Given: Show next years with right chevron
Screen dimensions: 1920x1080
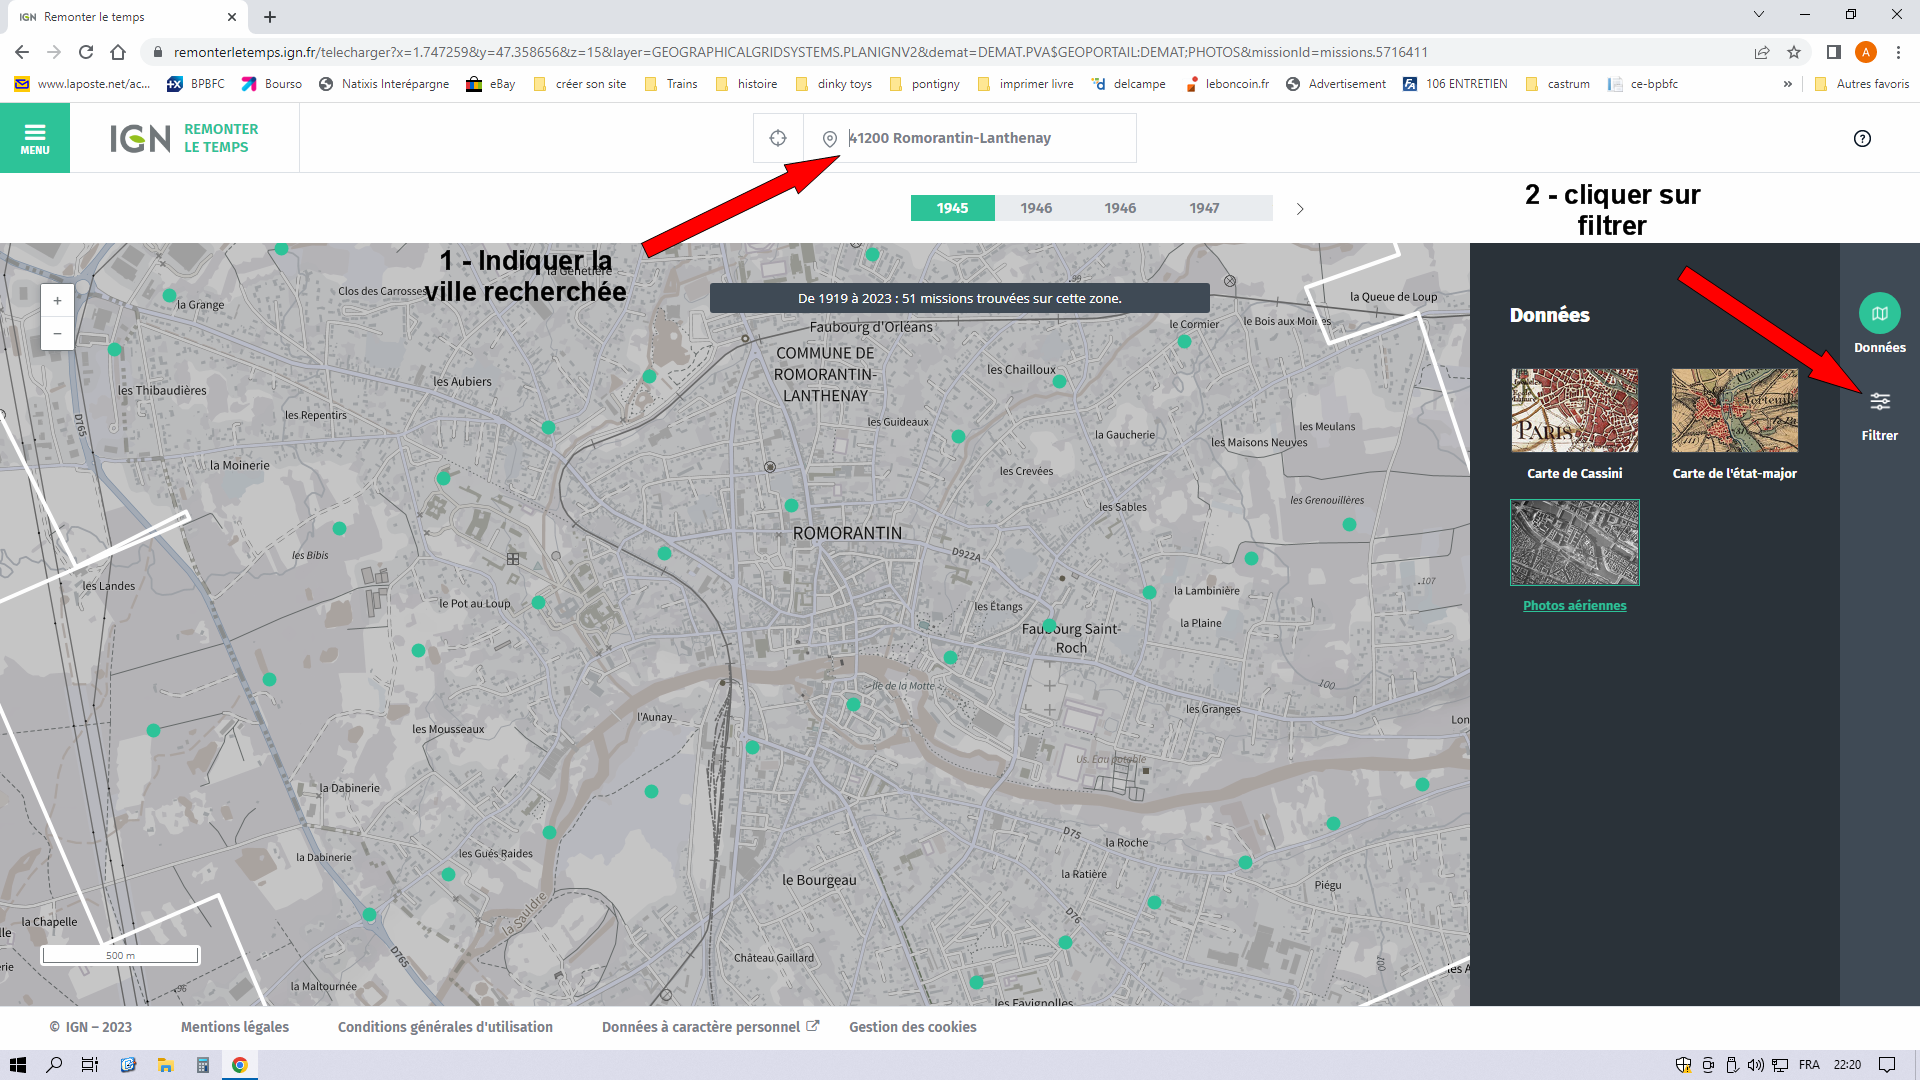Looking at the screenshot, I should click(1300, 209).
